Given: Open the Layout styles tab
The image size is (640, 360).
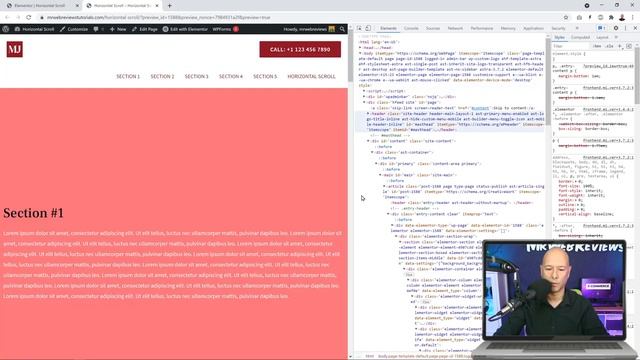Looking at the screenshot, I should click(x=602, y=37).
